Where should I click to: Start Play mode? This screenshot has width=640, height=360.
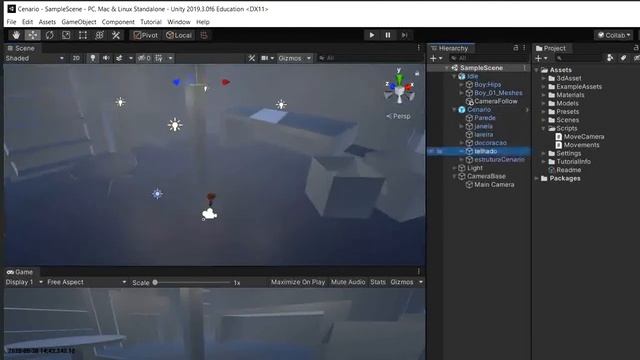click(x=371, y=35)
